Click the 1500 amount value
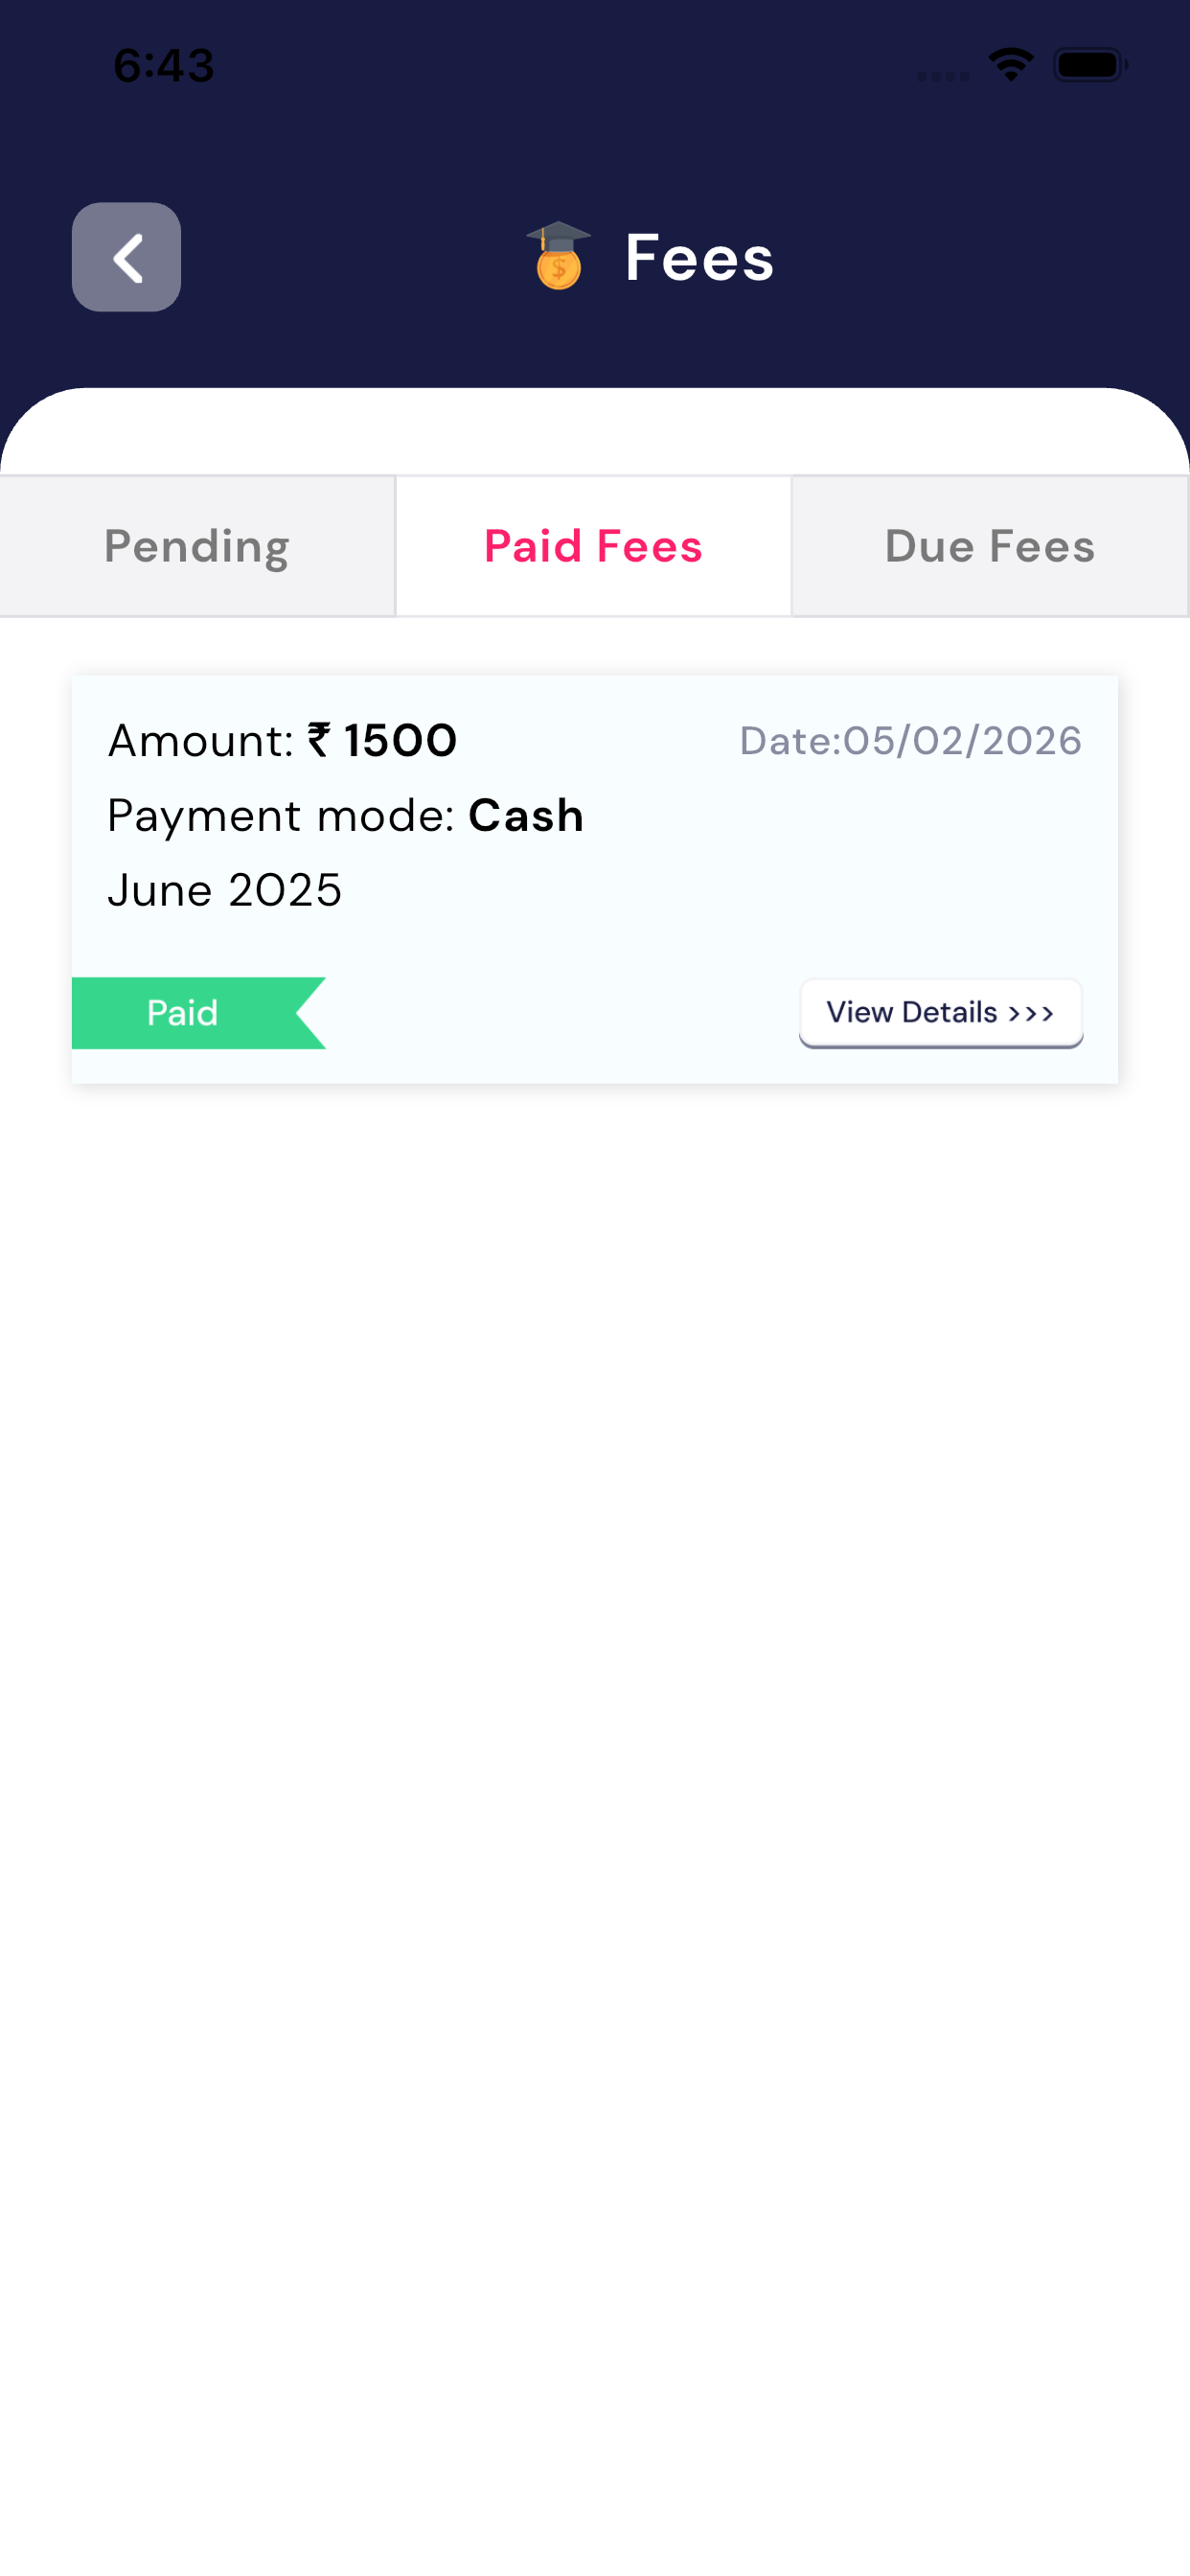Image resolution: width=1190 pixels, height=2576 pixels. click(400, 741)
